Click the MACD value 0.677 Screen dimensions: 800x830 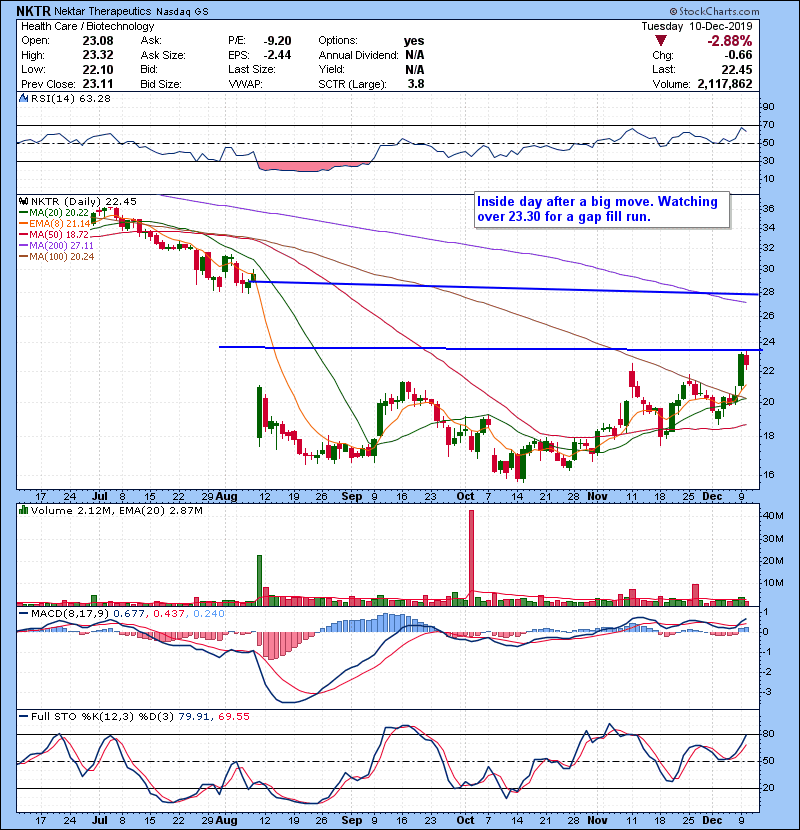129,614
